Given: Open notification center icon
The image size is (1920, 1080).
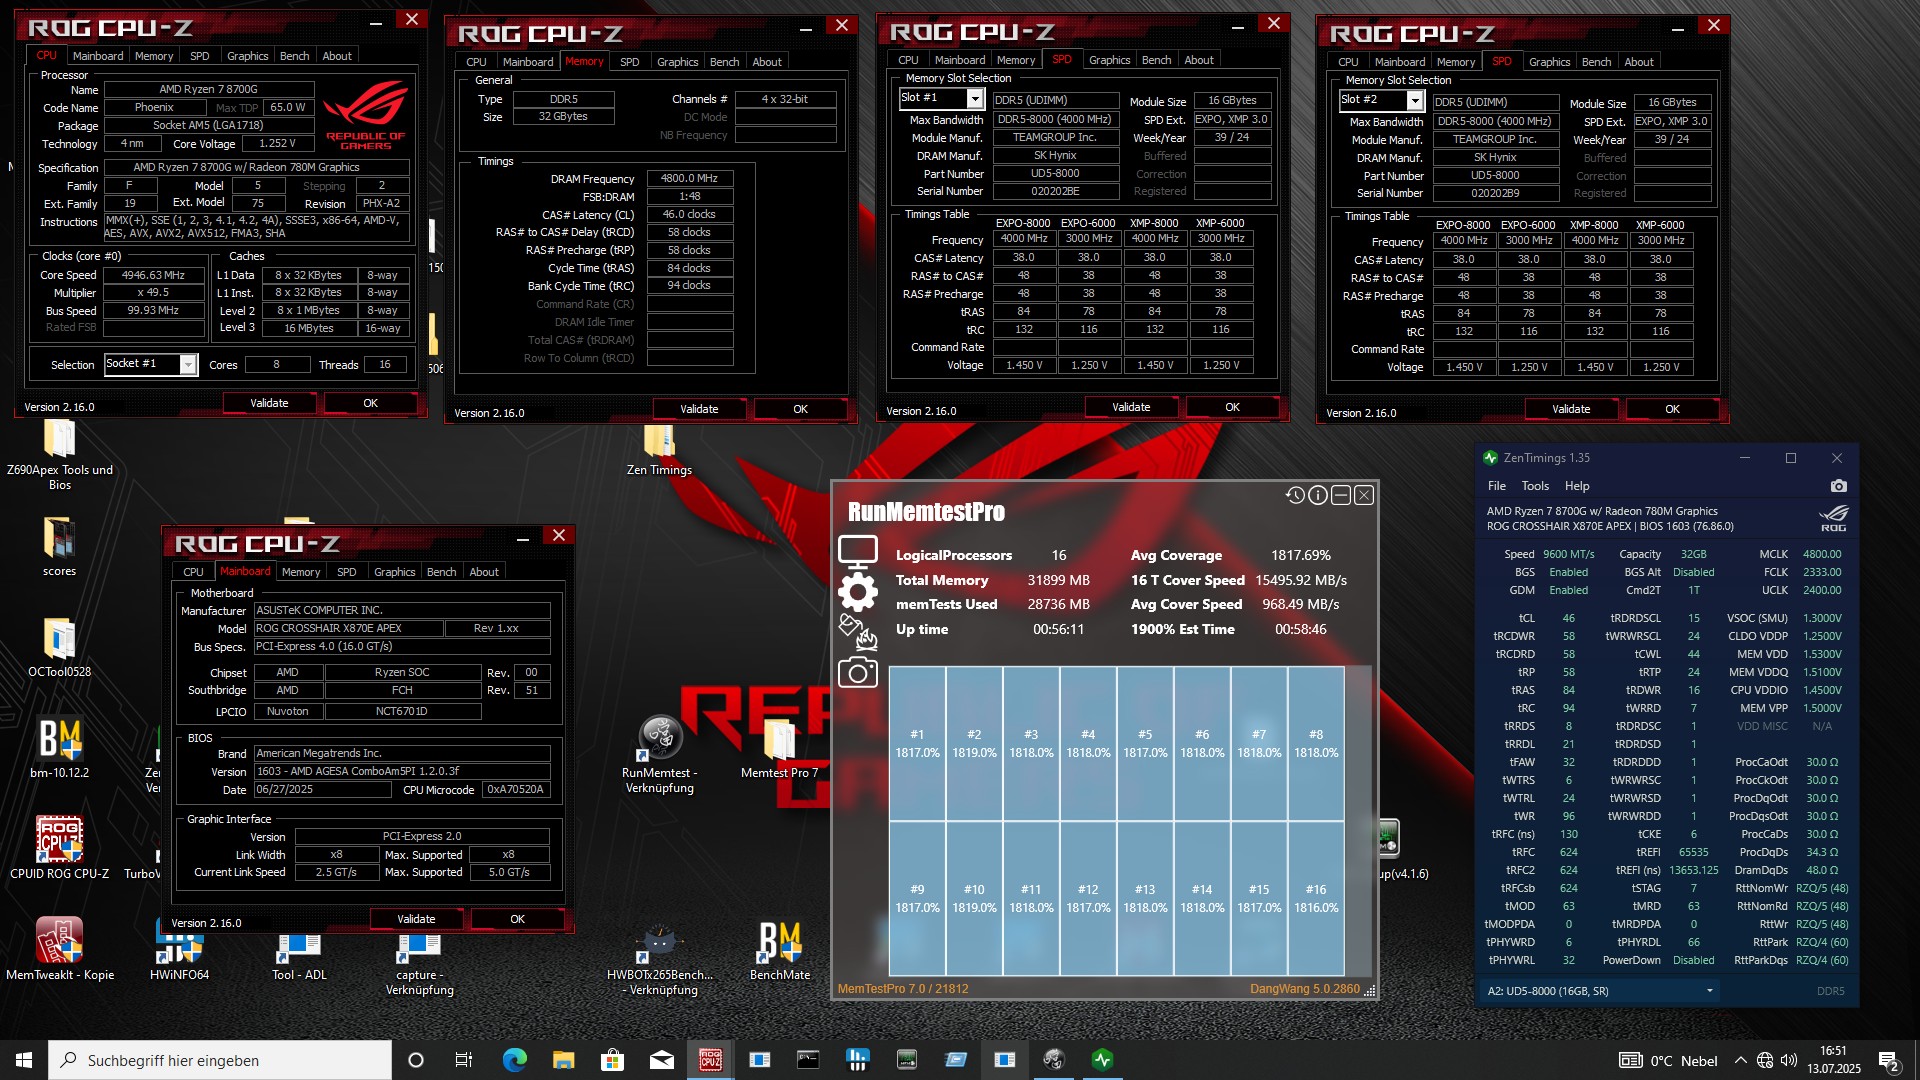Looking at the screenshot, I should pos(1889,1060).
